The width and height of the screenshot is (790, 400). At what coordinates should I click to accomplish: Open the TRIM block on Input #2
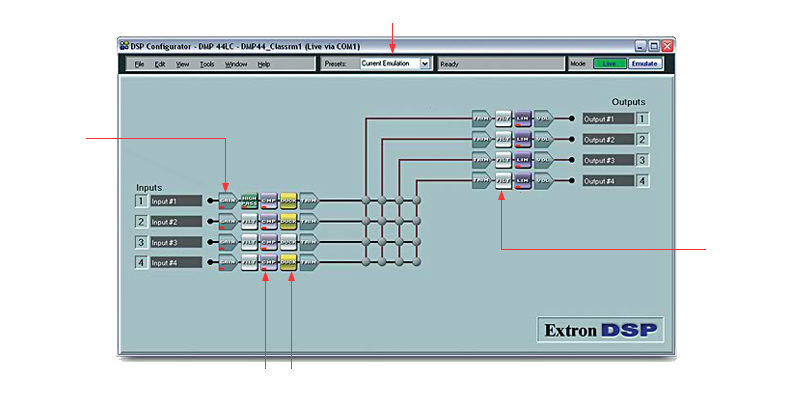click(x=308, y=221)
